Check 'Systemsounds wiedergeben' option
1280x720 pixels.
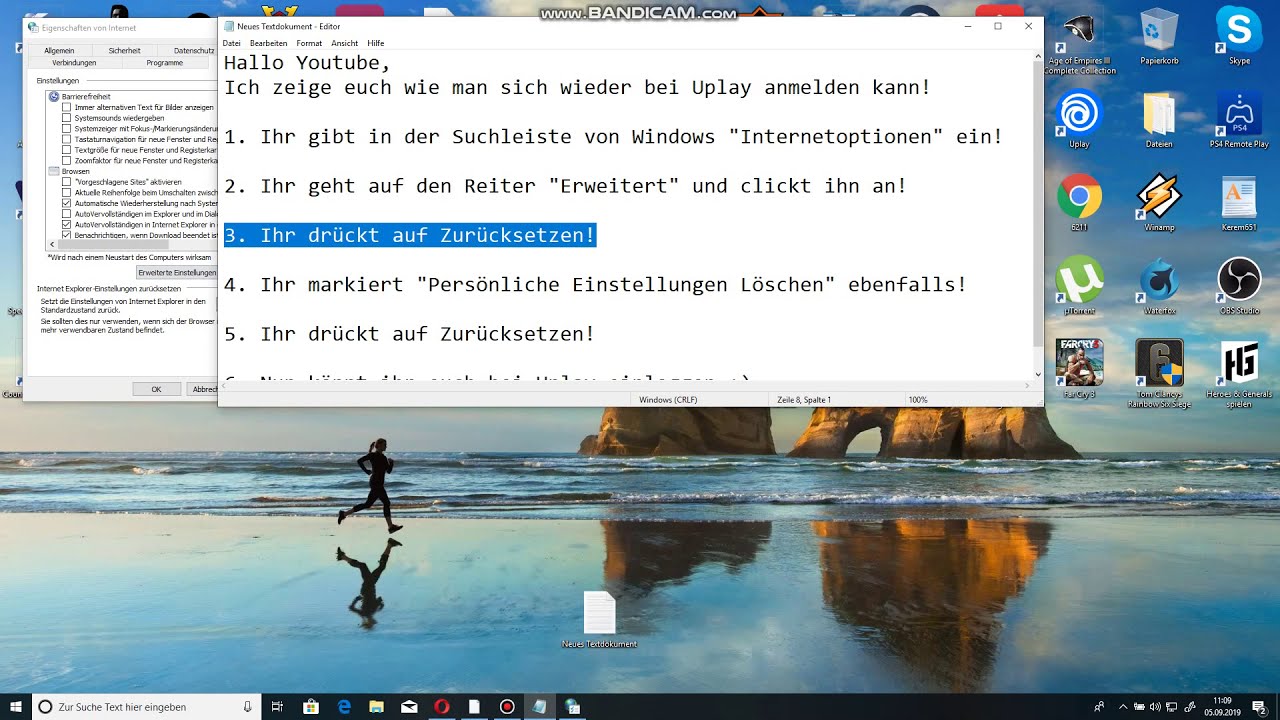[x=67, y=118]
